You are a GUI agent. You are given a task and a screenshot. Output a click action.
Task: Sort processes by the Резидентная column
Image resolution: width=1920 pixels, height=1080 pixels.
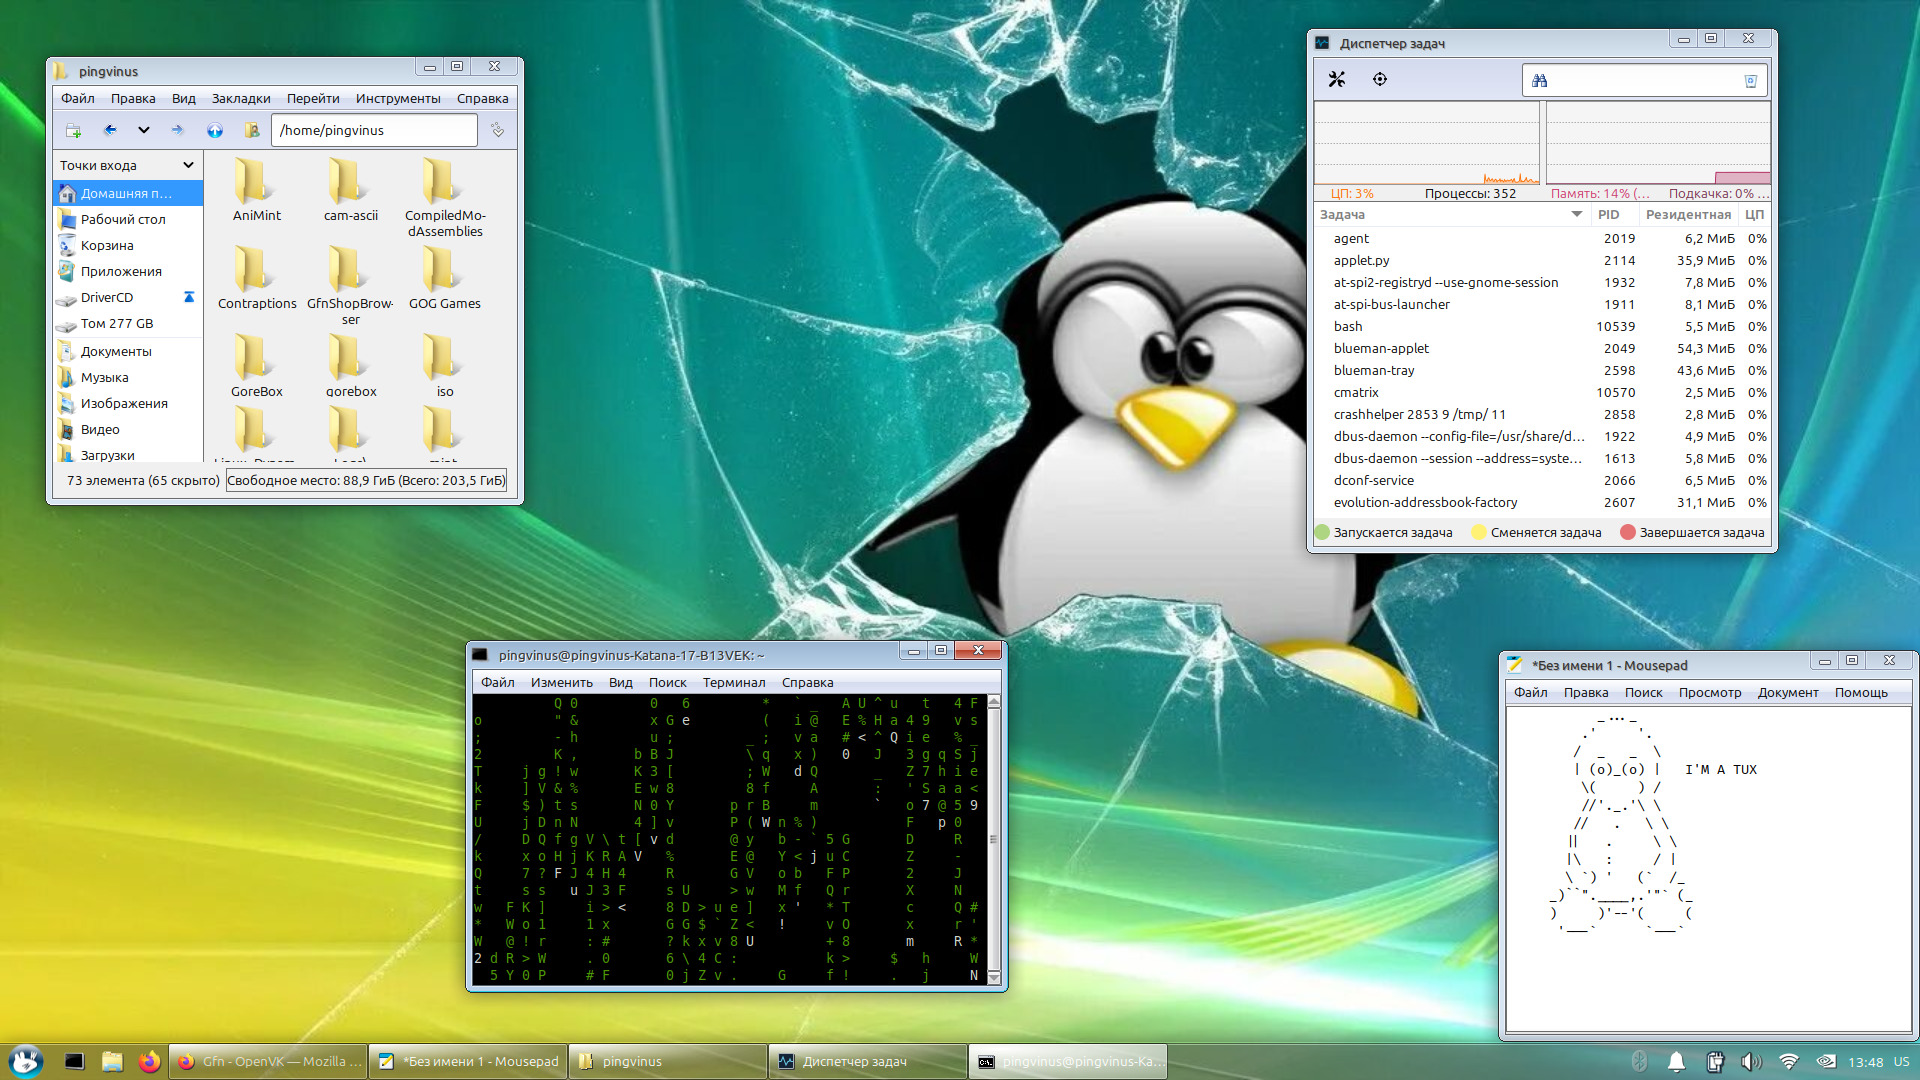[1688, 214]
